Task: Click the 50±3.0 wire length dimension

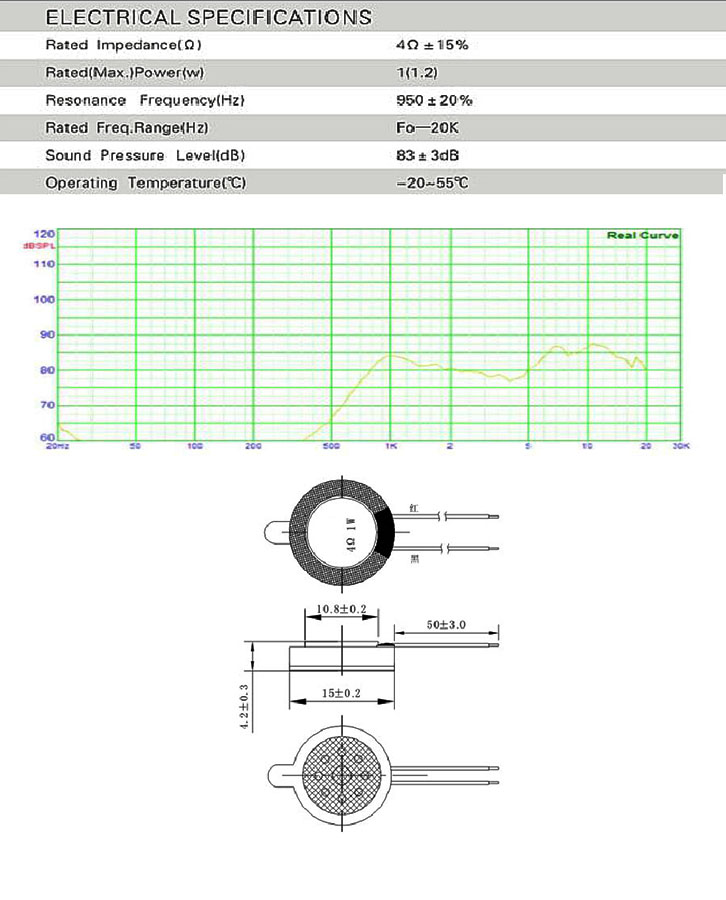Action: (446, 625)
